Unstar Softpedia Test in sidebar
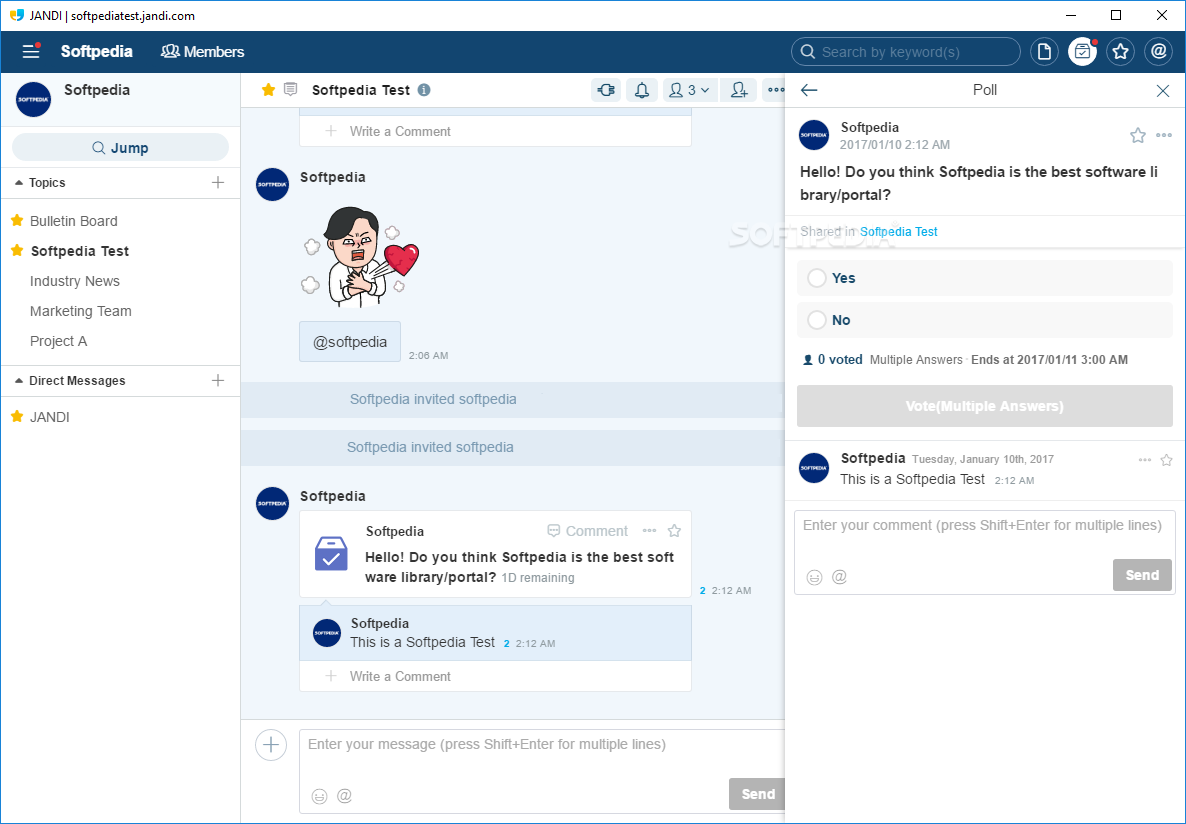The width and height of the screenshot is (1186, 824). click(x=17, y=250)
